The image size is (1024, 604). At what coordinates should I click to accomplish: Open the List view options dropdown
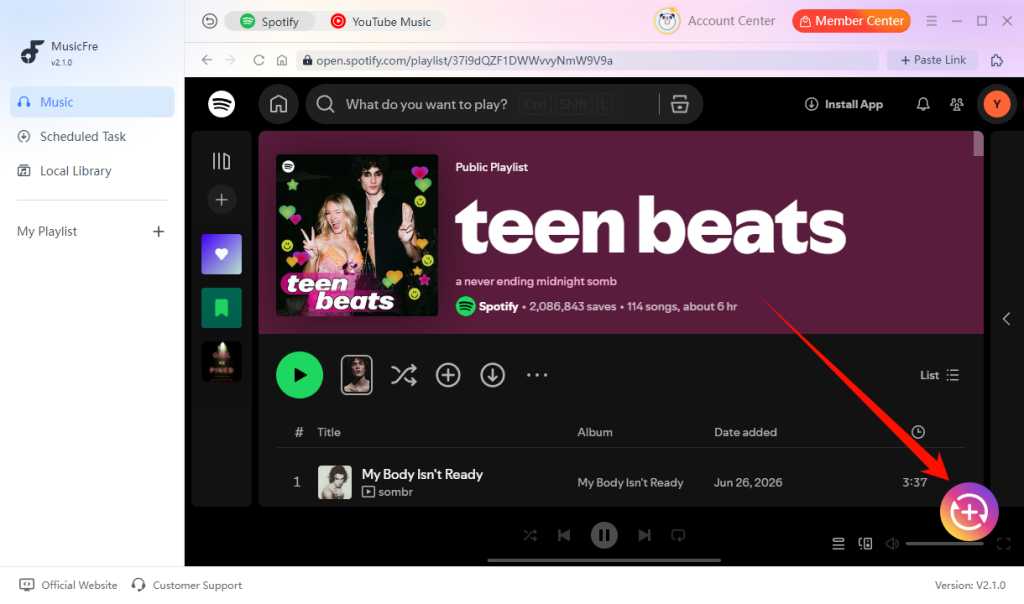(x=939, y=375)
